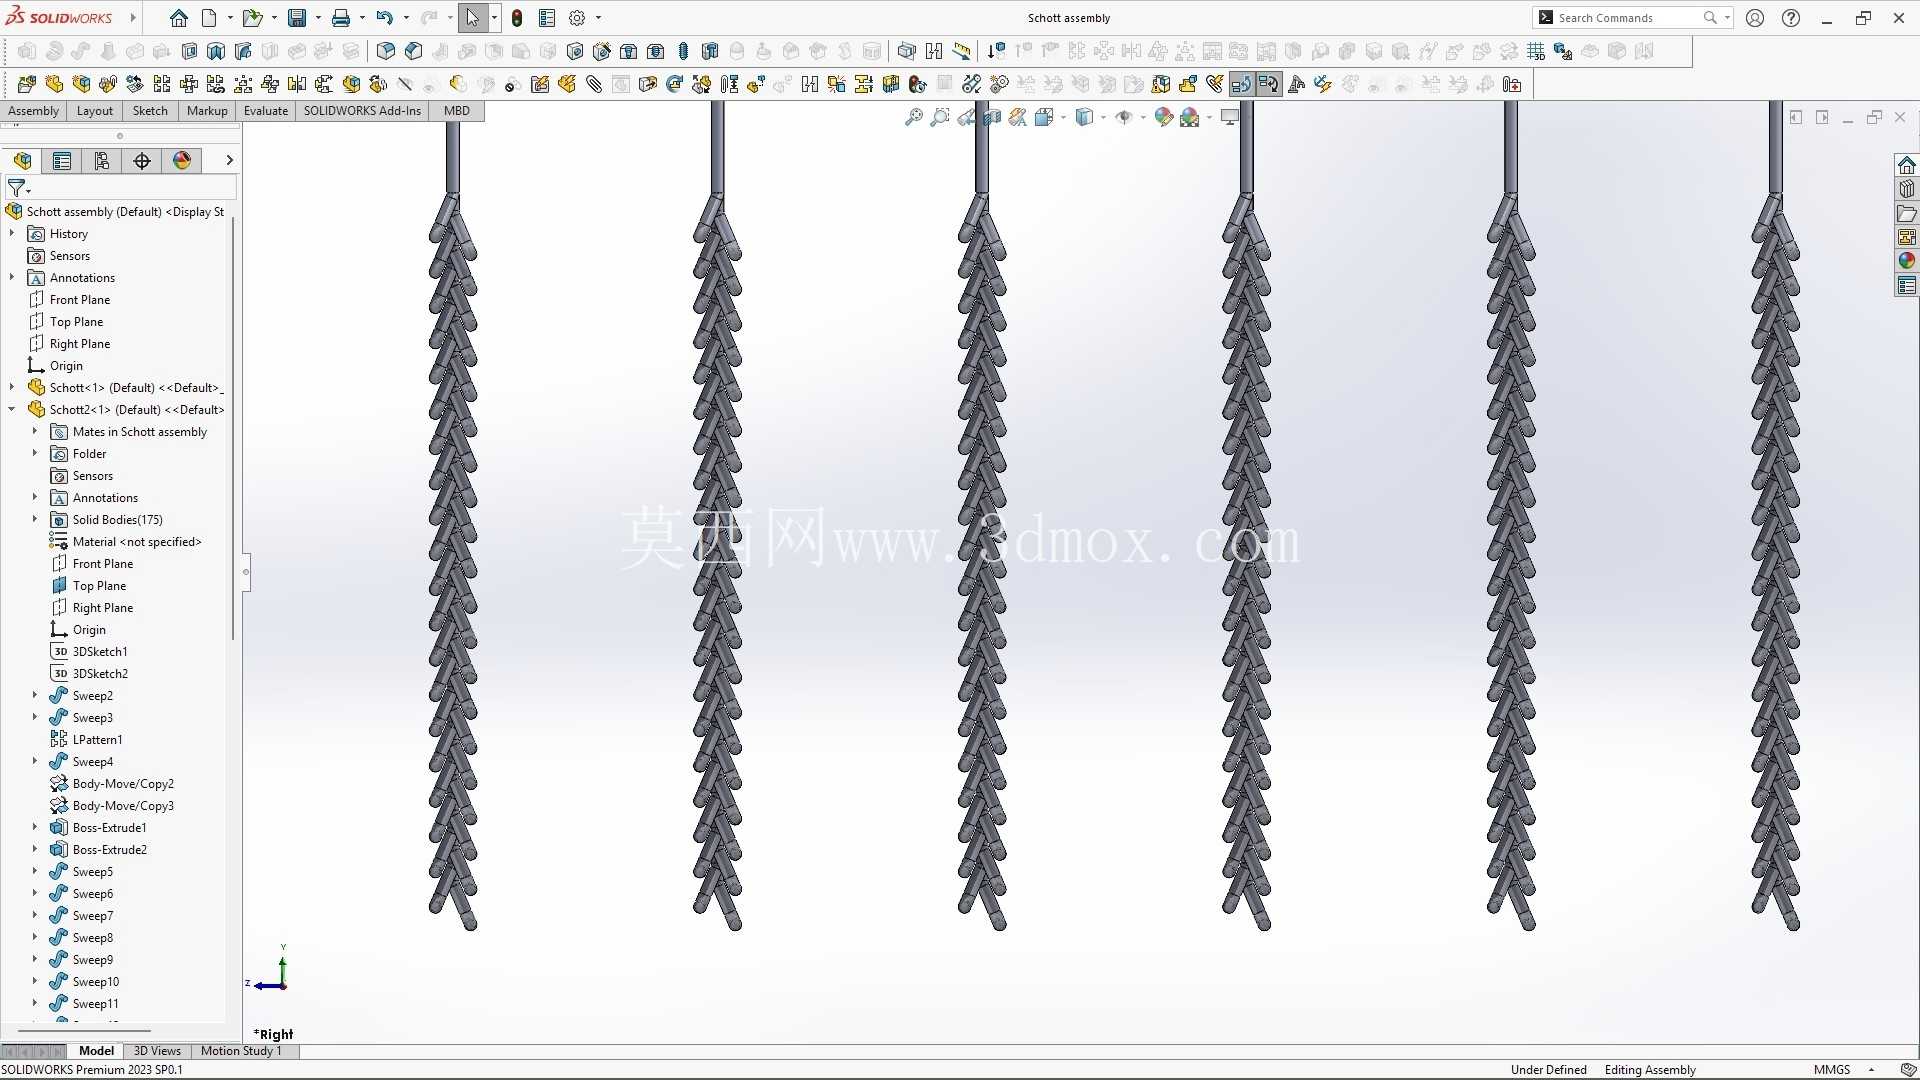
Task: Open the Markup ribbon tab
Action: (x=207, y=111)
